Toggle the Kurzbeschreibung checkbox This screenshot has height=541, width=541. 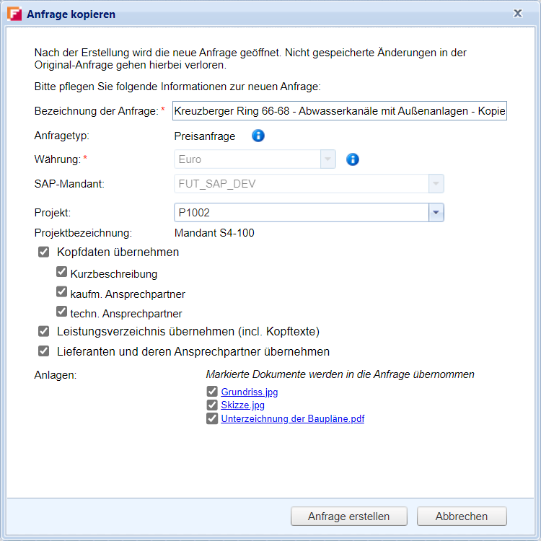point(61,272)
